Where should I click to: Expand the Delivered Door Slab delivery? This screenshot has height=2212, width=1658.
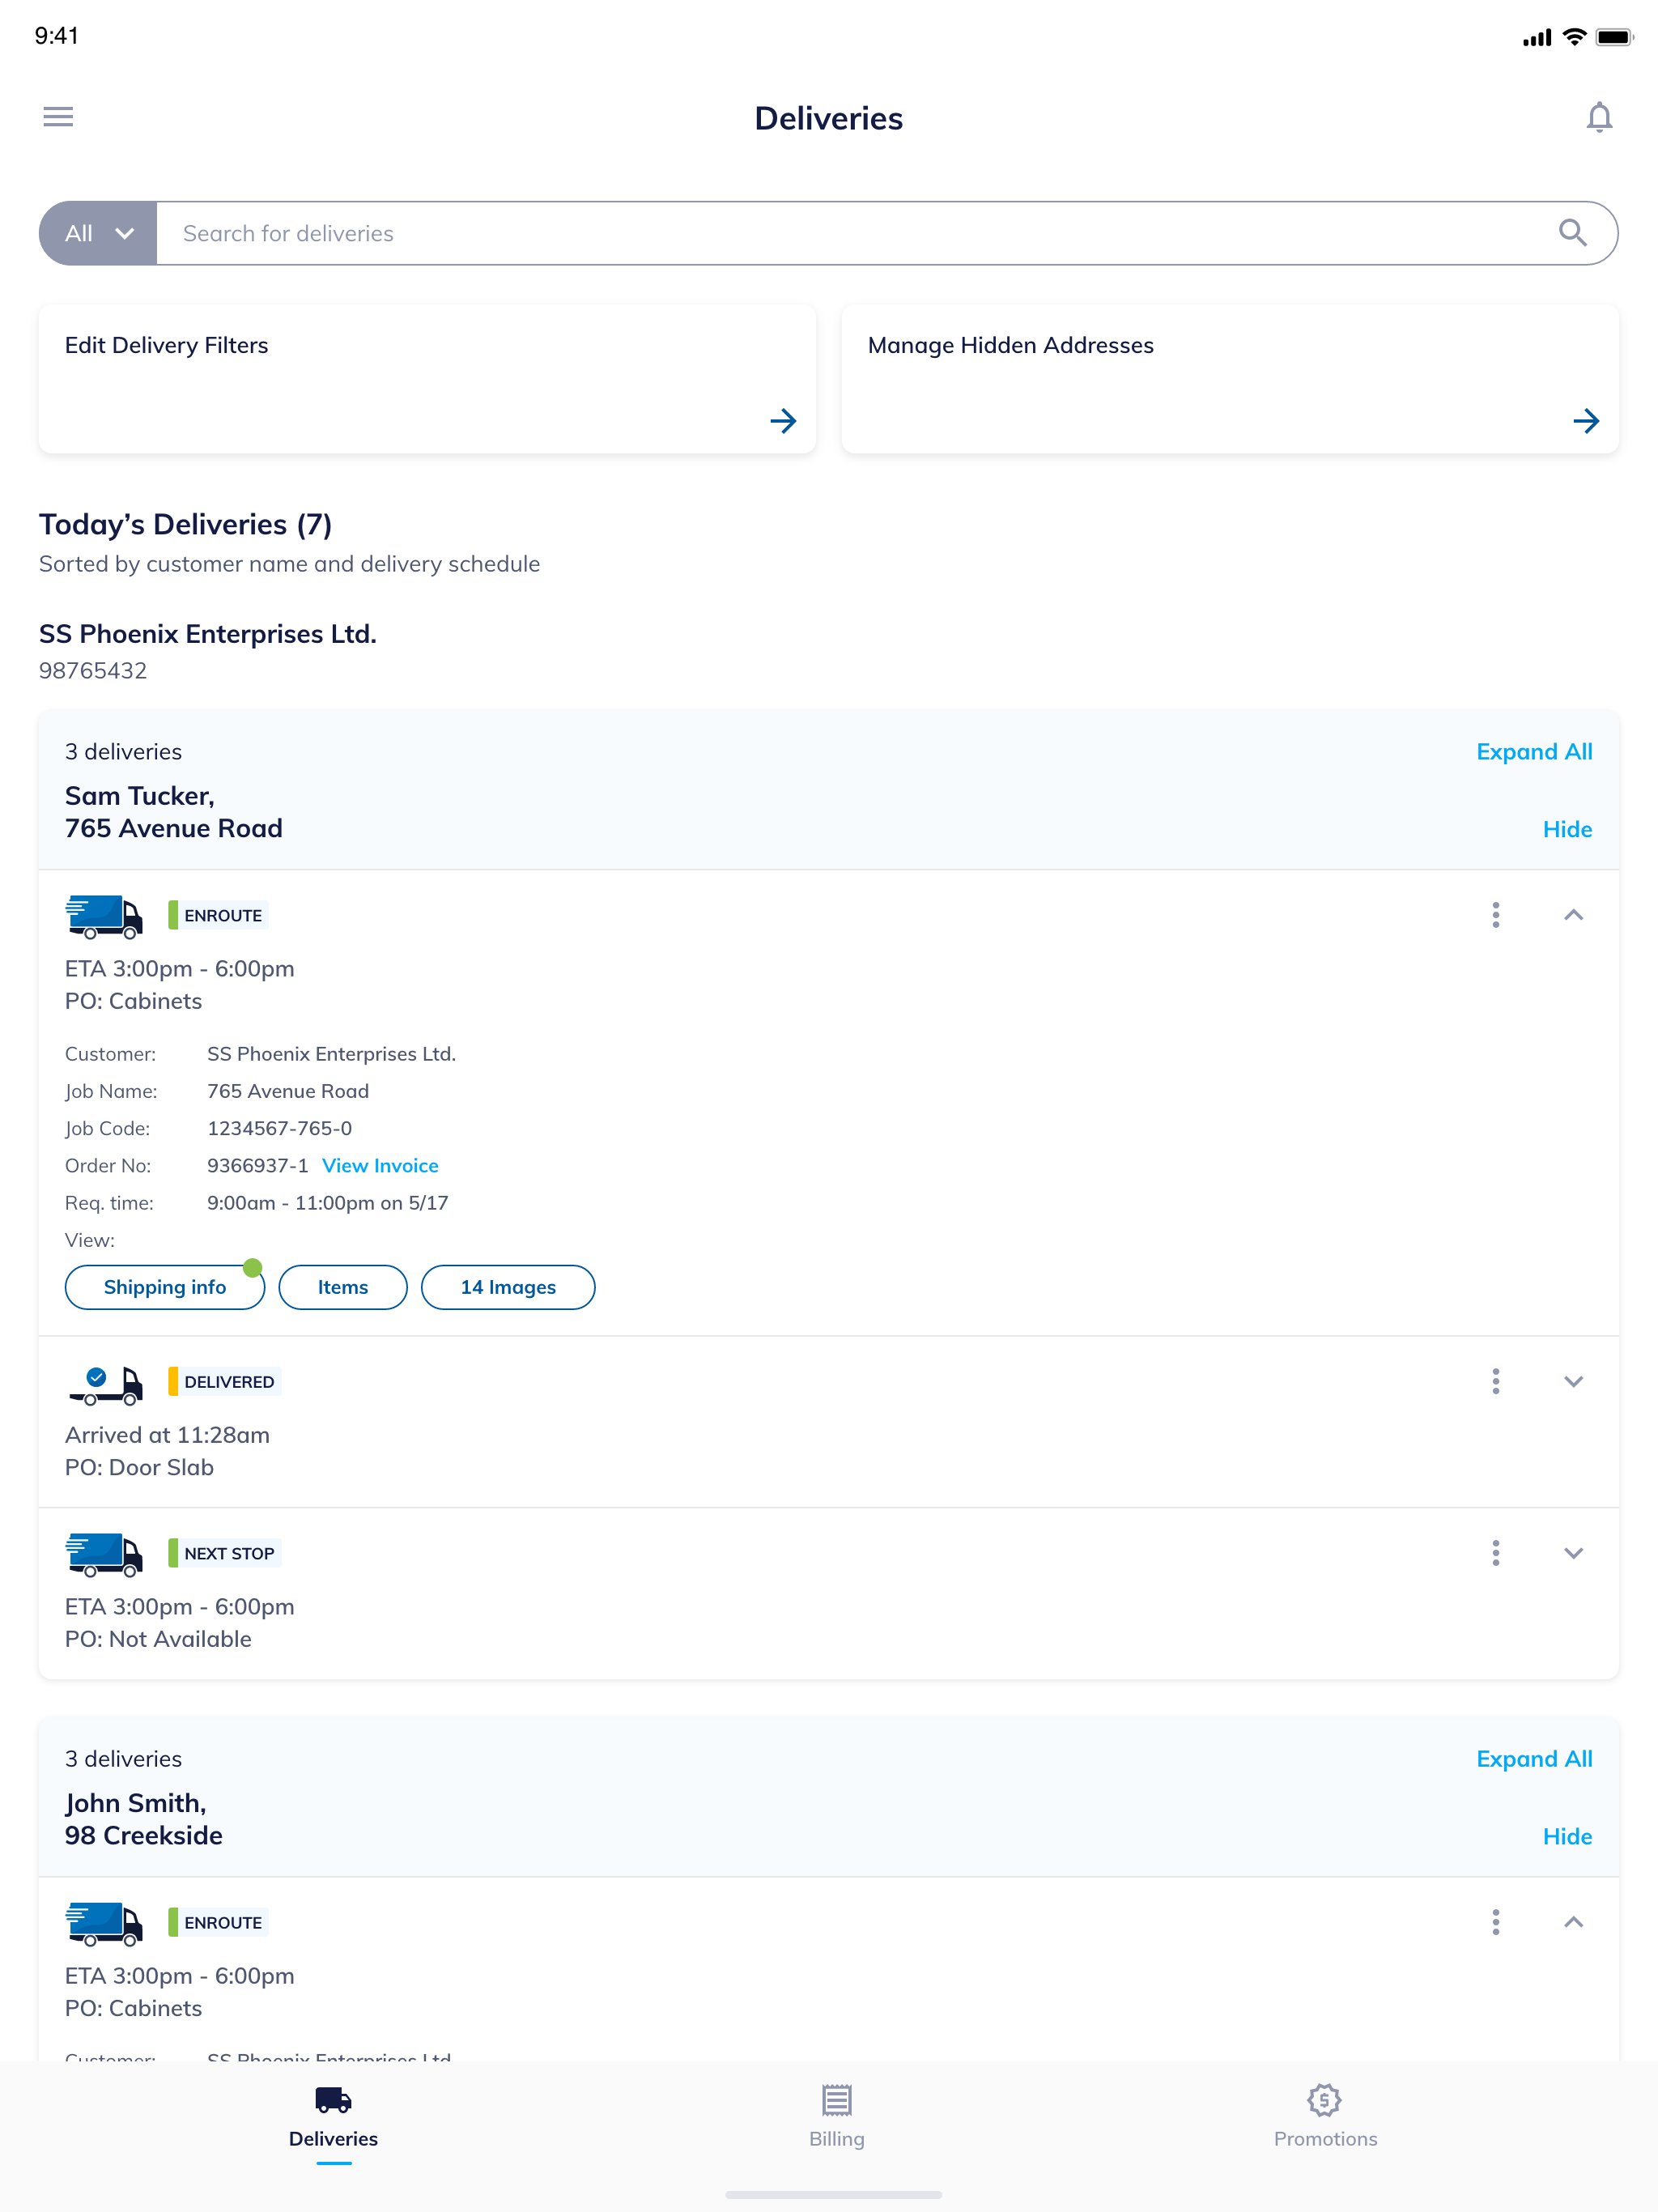[1573, 1381]
